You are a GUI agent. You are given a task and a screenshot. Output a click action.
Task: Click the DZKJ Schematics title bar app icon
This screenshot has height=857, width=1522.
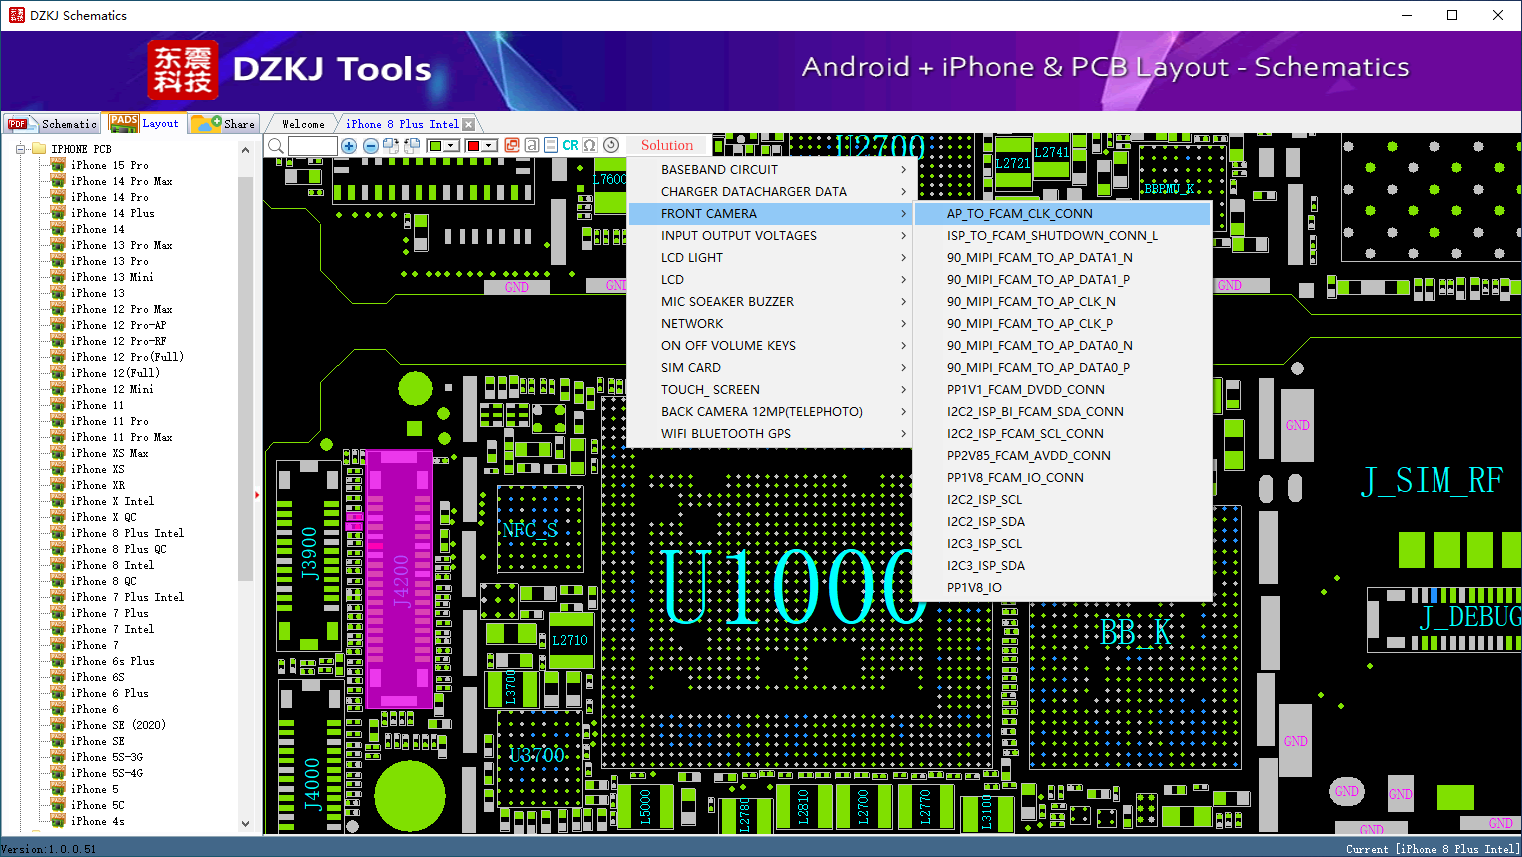16,15
